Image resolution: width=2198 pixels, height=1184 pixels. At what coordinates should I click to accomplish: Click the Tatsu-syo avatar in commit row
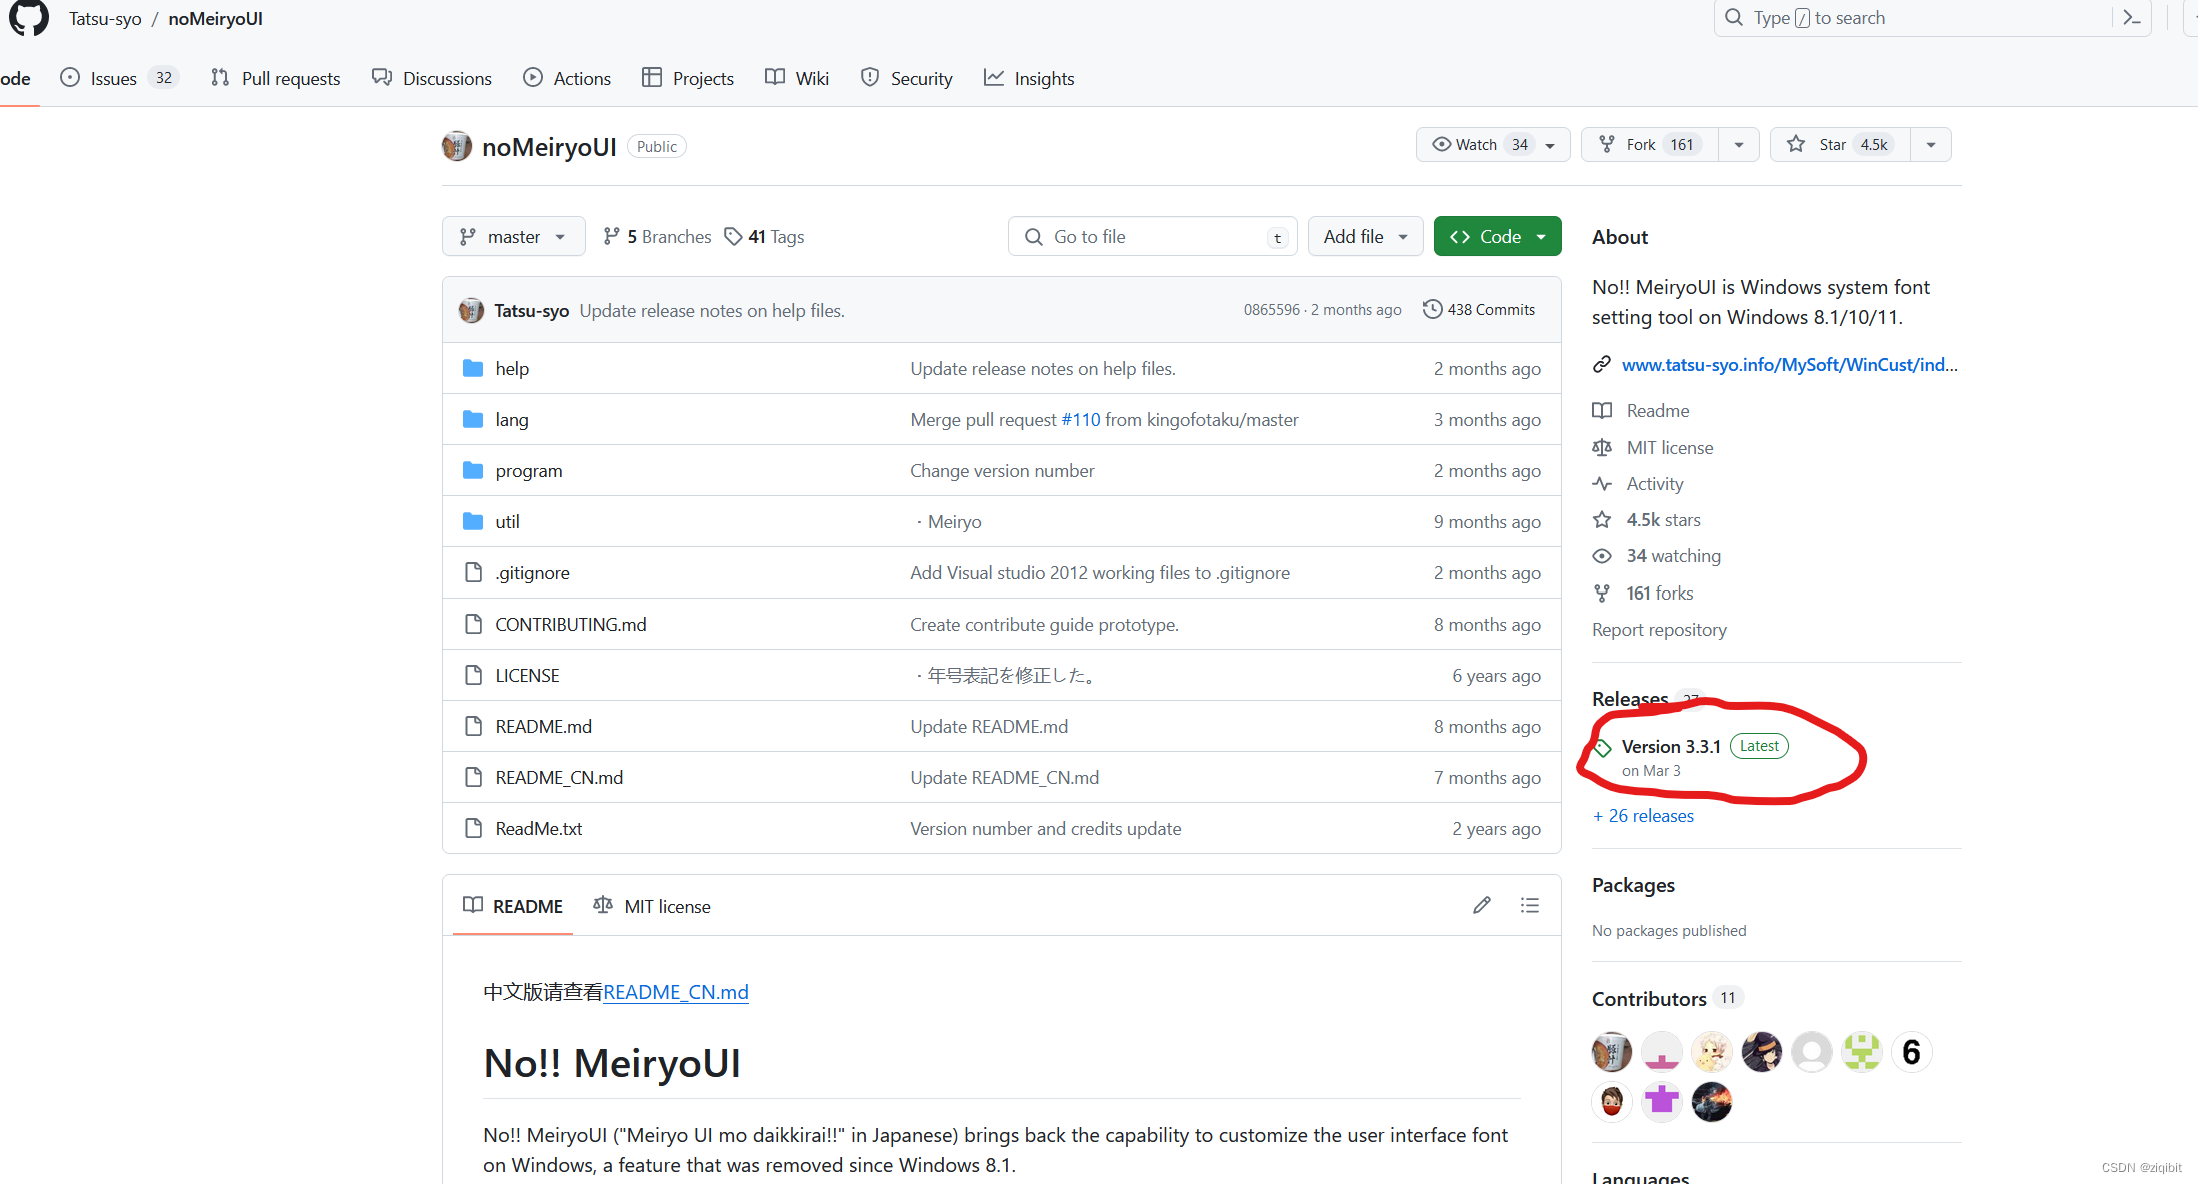tap(471, 310)
